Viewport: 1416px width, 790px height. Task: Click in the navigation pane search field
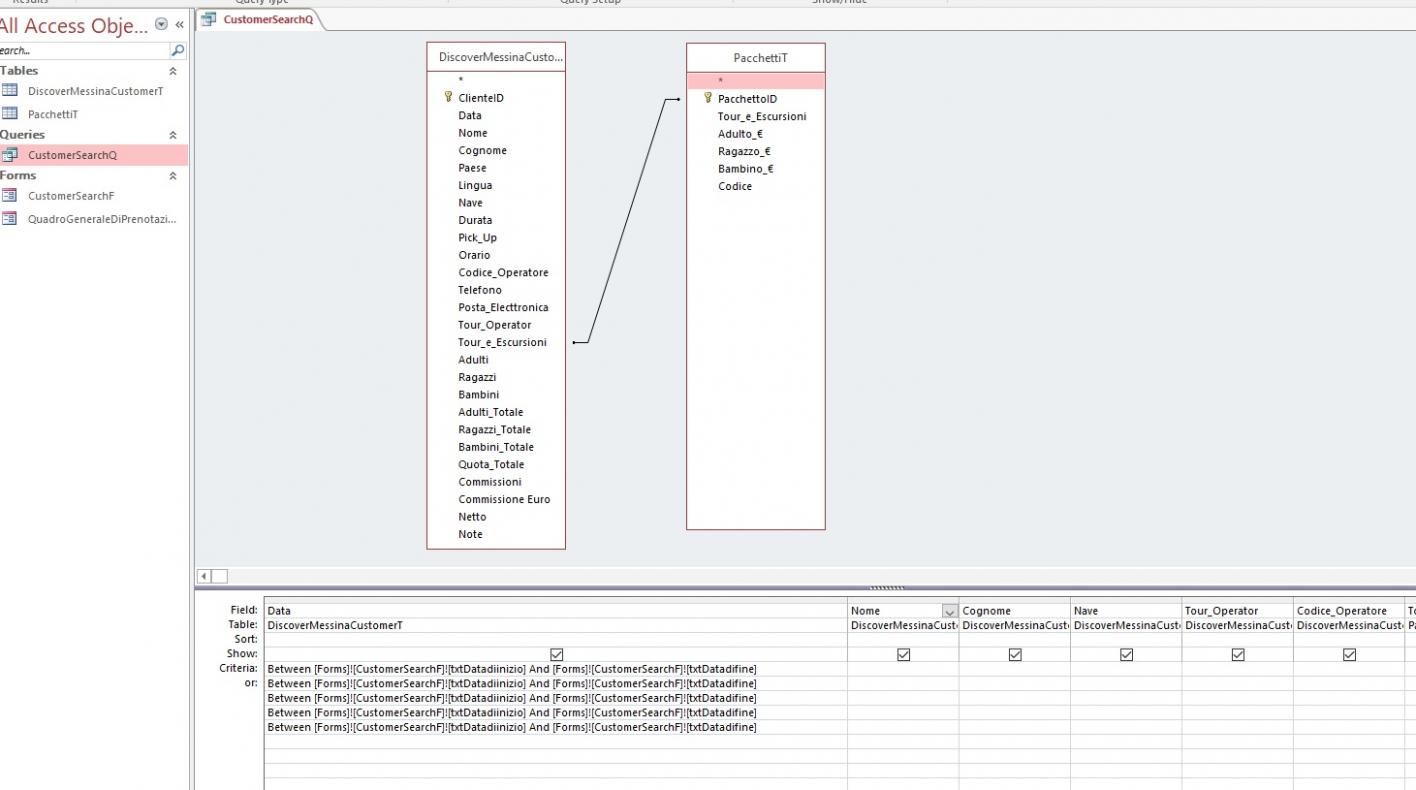click(x=84, y=50)
